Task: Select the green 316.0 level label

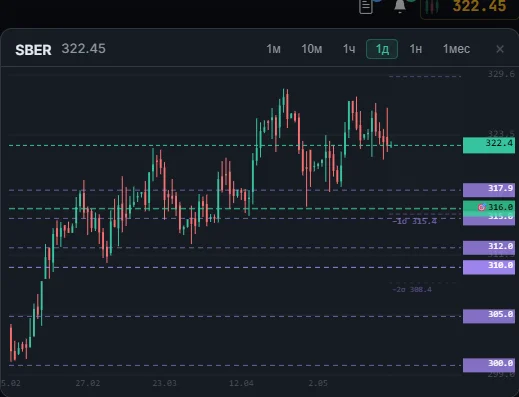Action: click(x=489, y=207)
